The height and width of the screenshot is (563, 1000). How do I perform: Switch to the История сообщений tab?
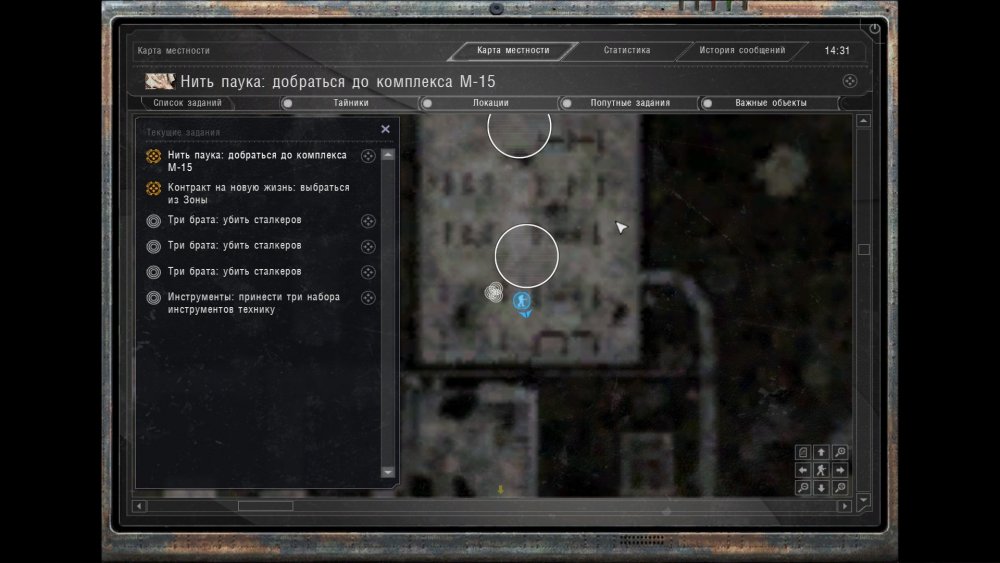tap(742, 50)
